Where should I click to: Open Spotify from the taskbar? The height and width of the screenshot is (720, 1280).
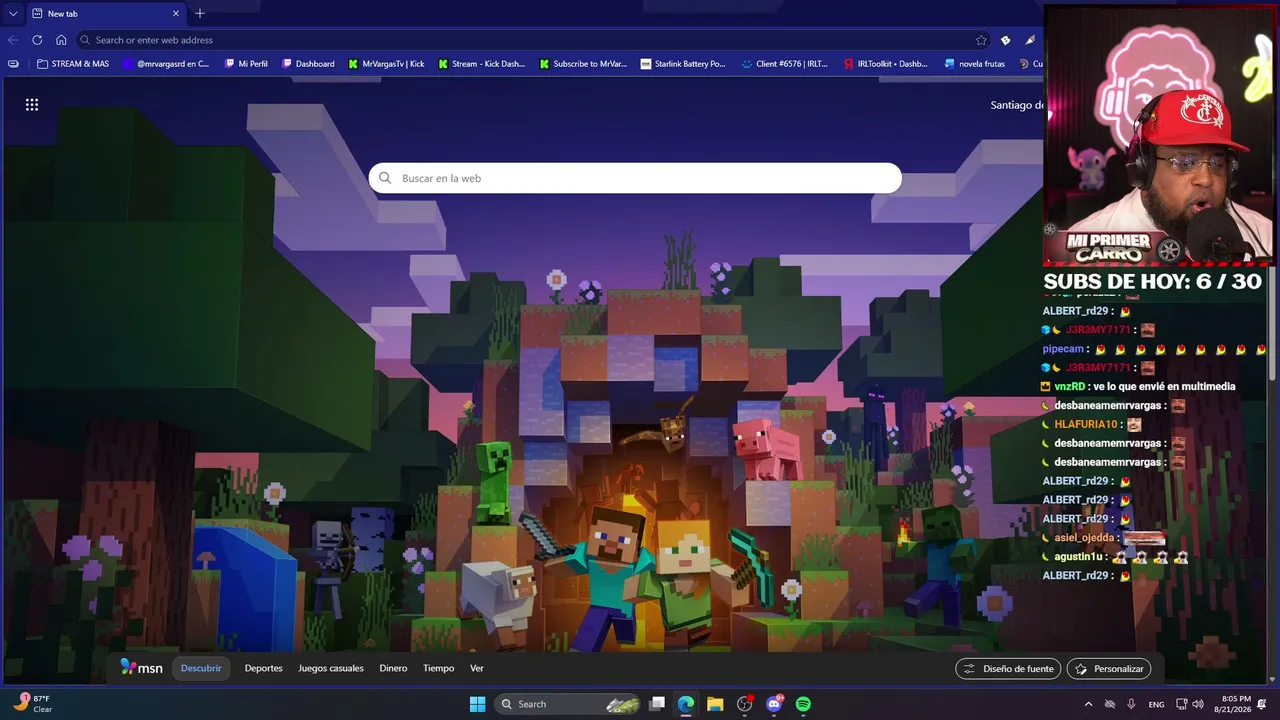803,704
